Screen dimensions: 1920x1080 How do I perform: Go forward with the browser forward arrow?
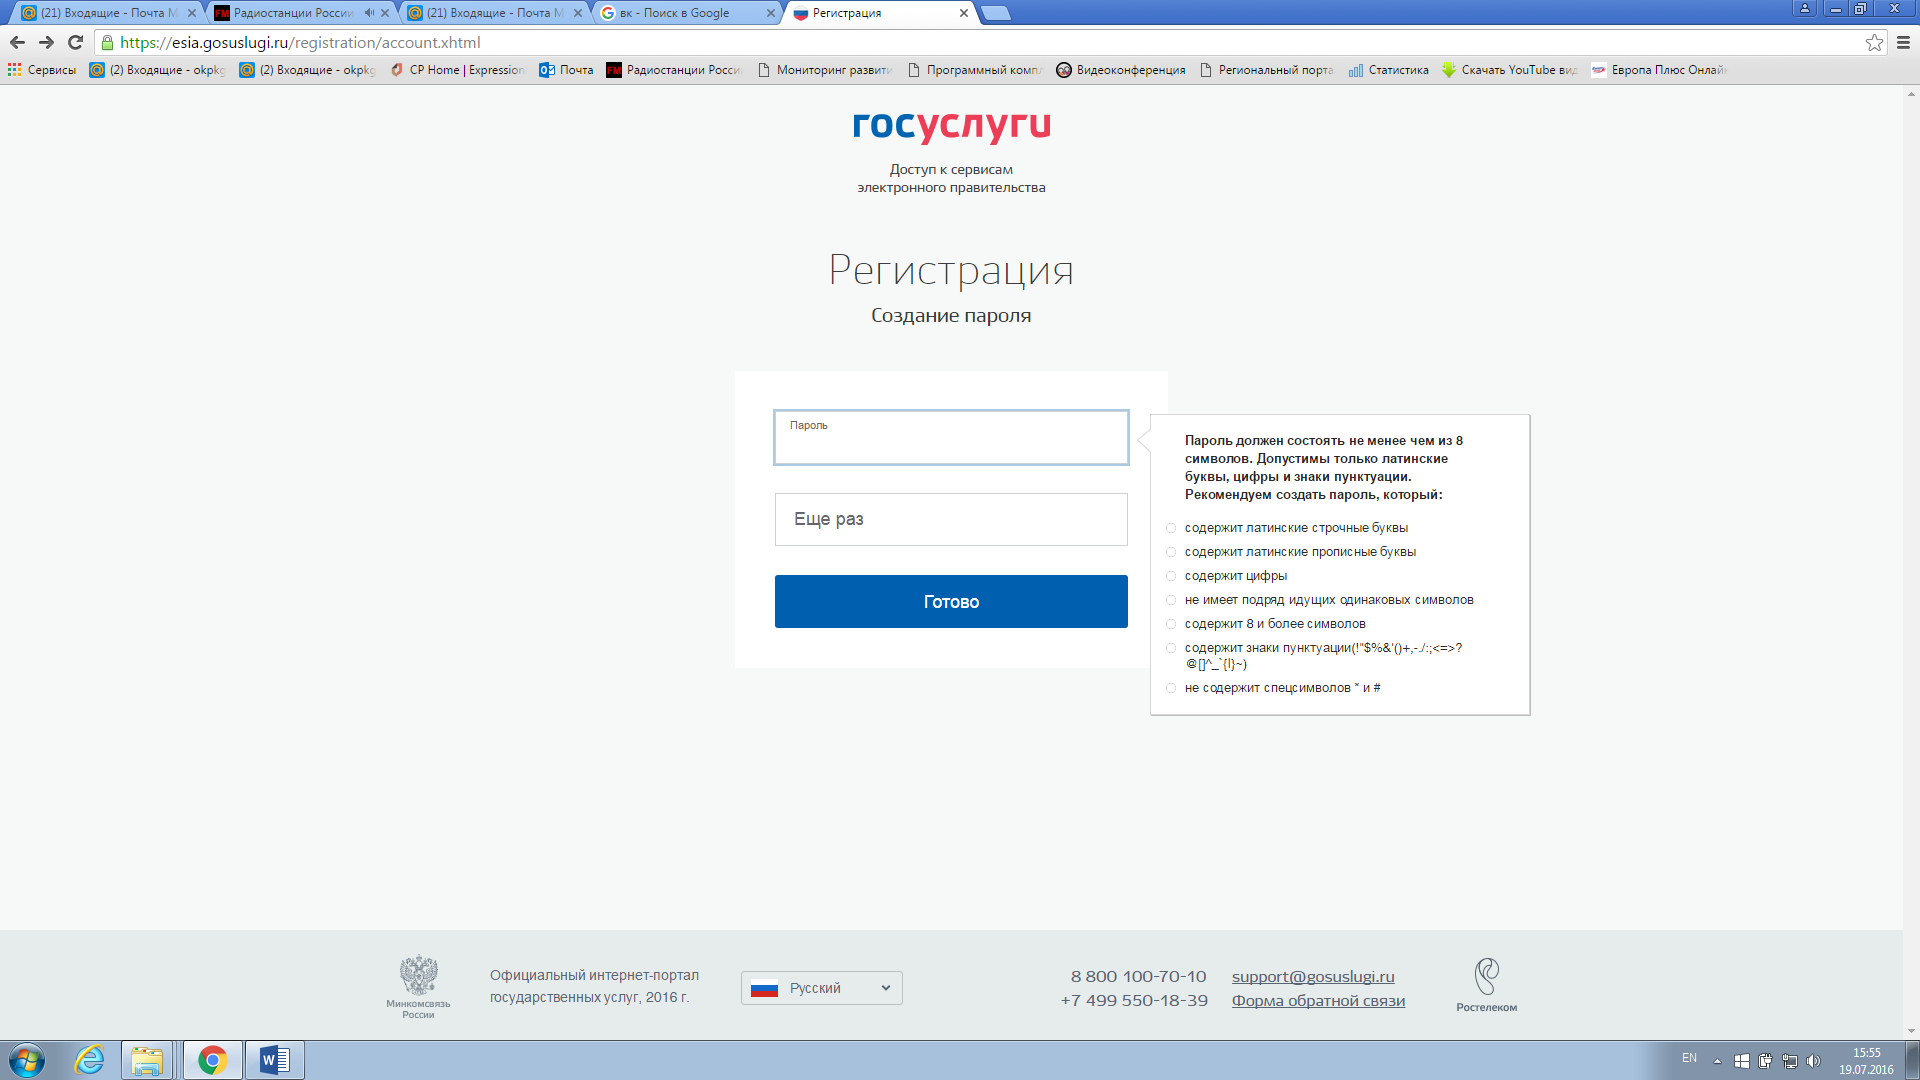pyautogui.click(x=46, y=42)
